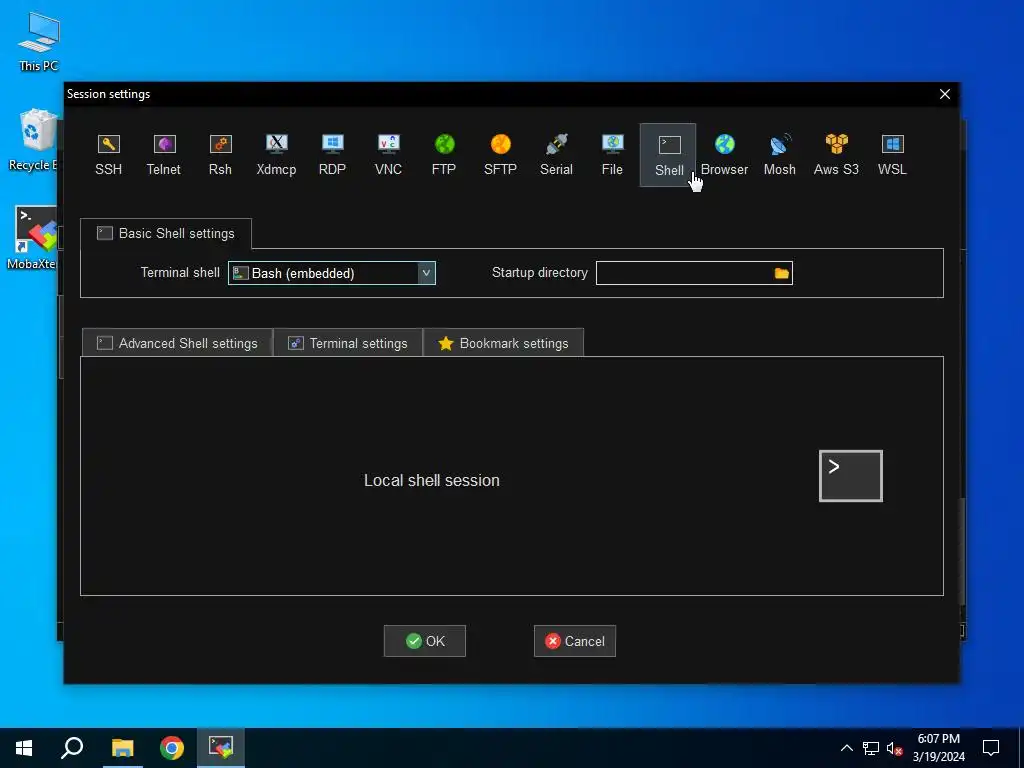Open network status tray icon

tap(871, 748)
